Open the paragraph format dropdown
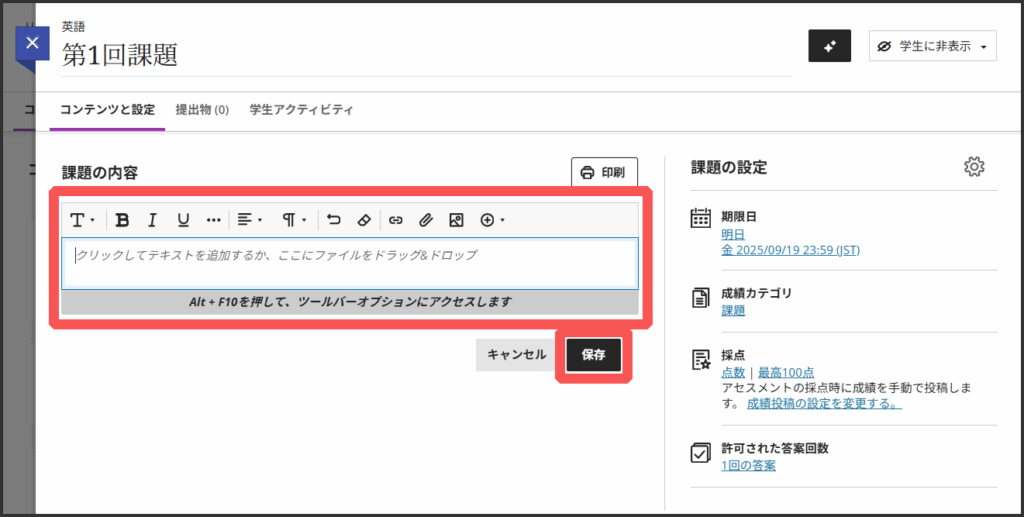Screen dimensions: 1024x517 [293, 220]
